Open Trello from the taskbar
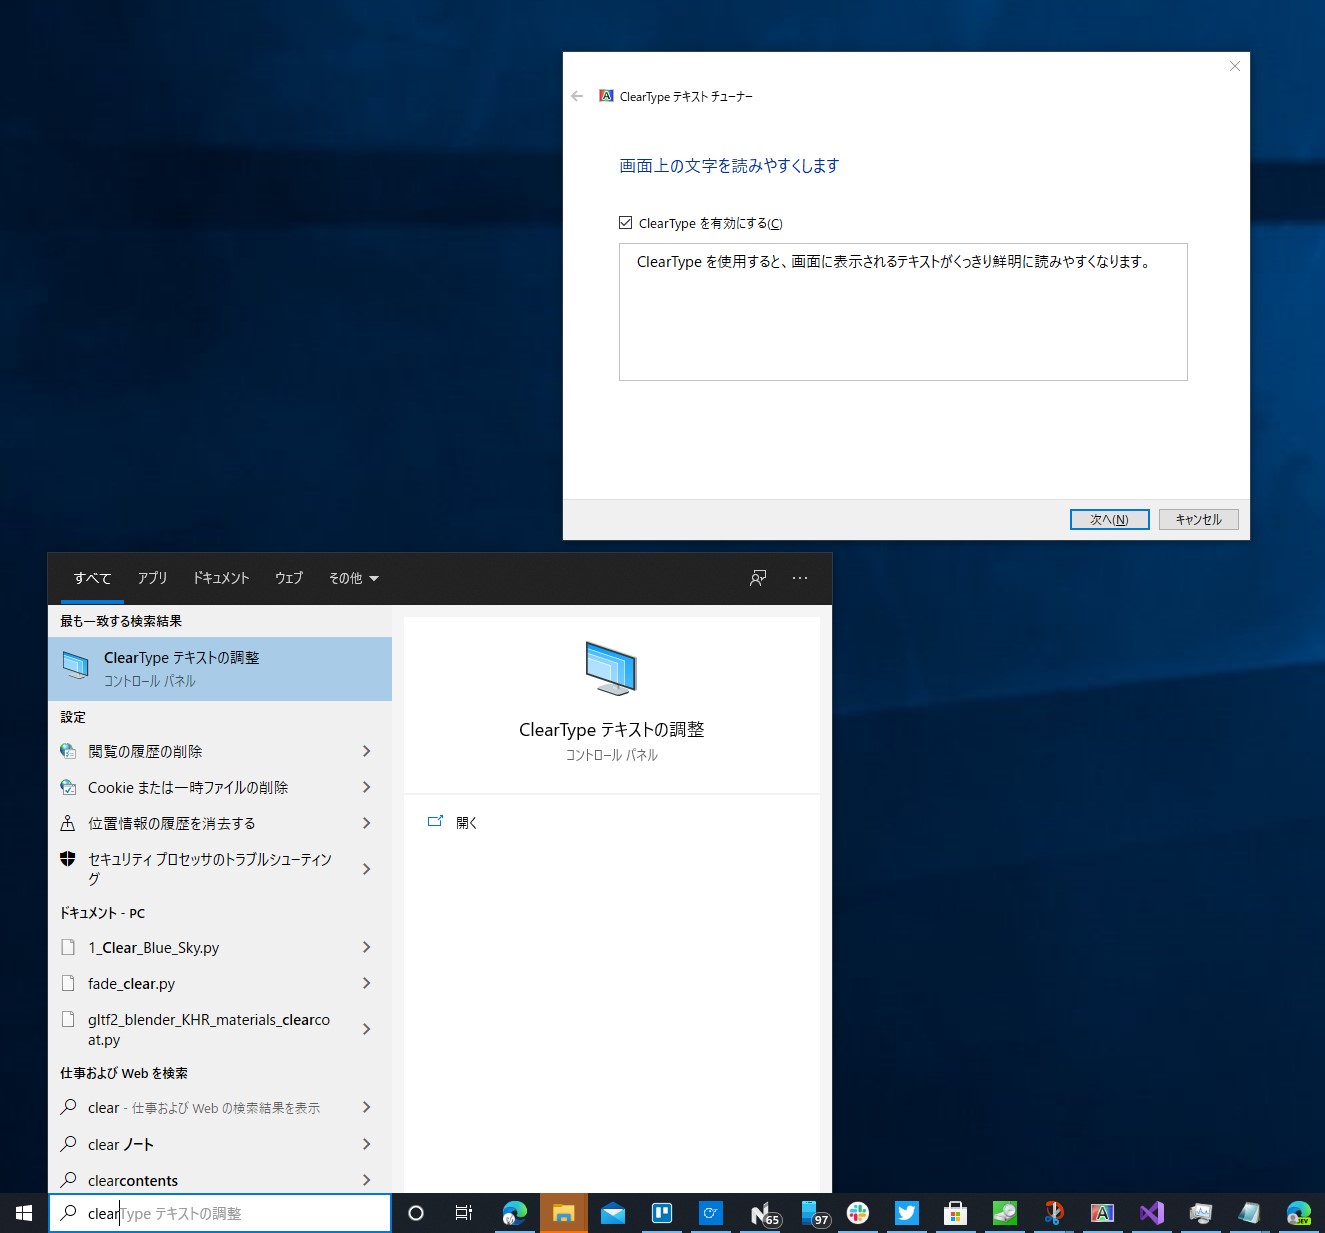Image resolution: width=1325 pixels, height=1233 pixels. click(x=662, y=1213)
